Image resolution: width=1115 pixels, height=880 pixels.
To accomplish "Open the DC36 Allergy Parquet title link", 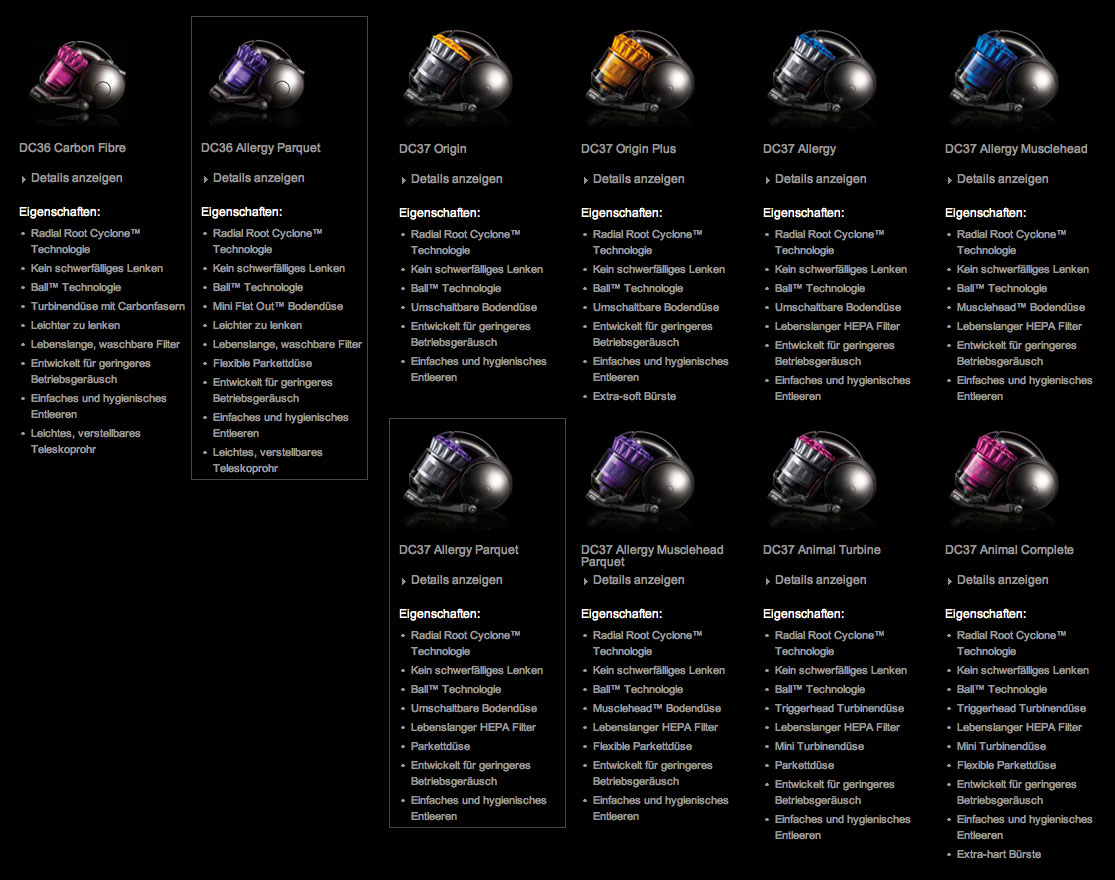I will click(x=261, y=148).
